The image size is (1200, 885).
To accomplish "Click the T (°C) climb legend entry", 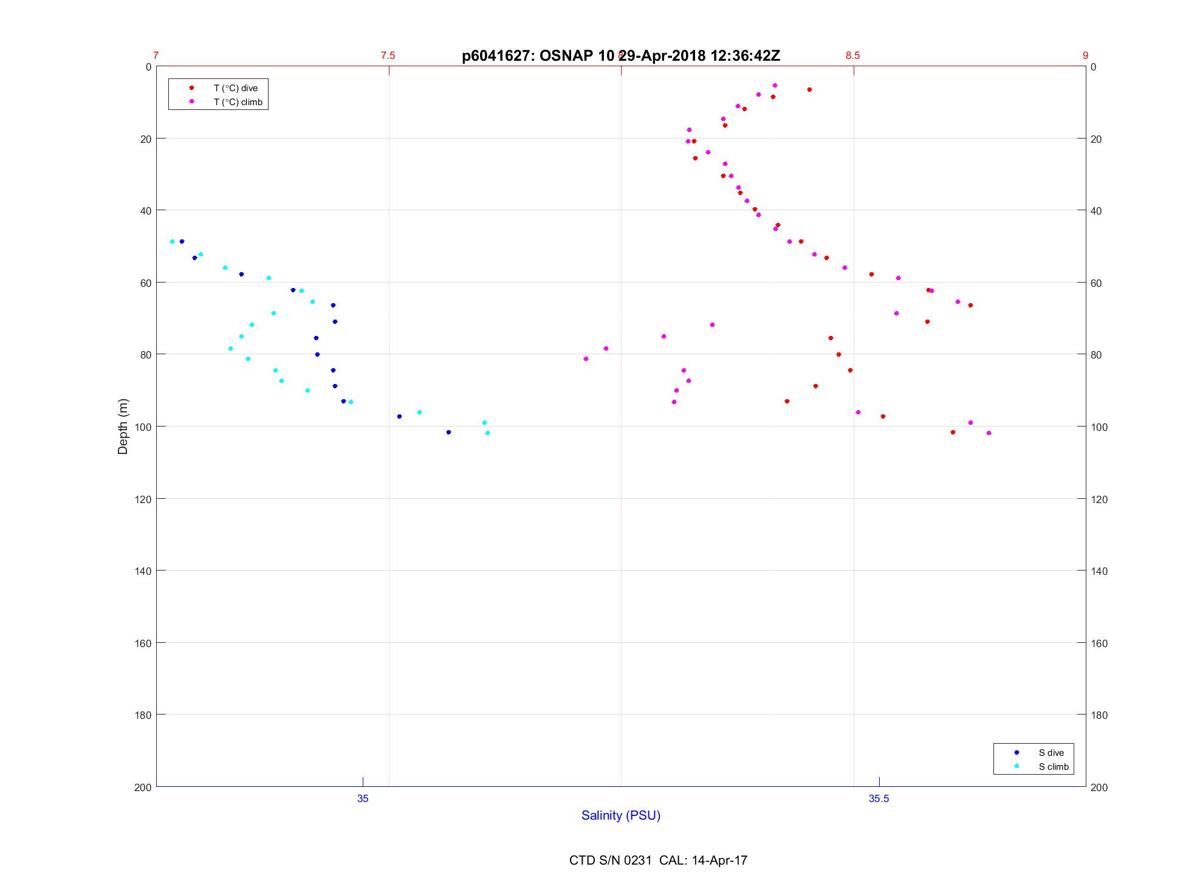I will 239,102.
